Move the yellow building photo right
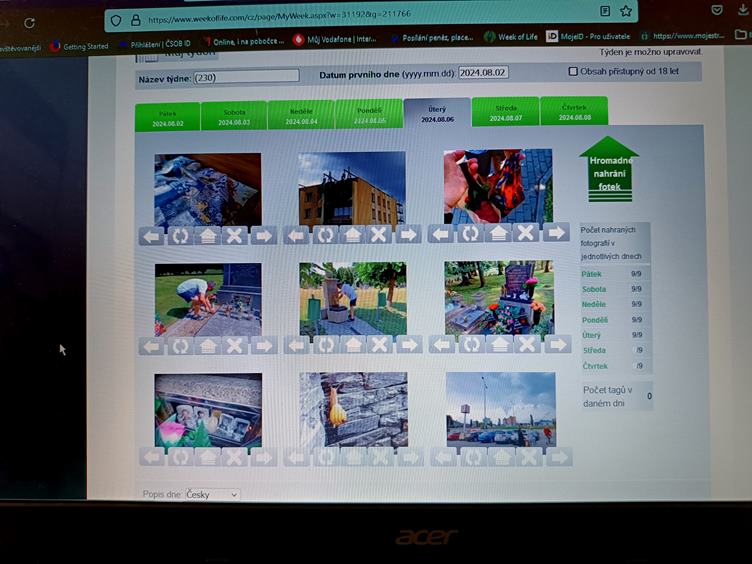 (408, 235)
